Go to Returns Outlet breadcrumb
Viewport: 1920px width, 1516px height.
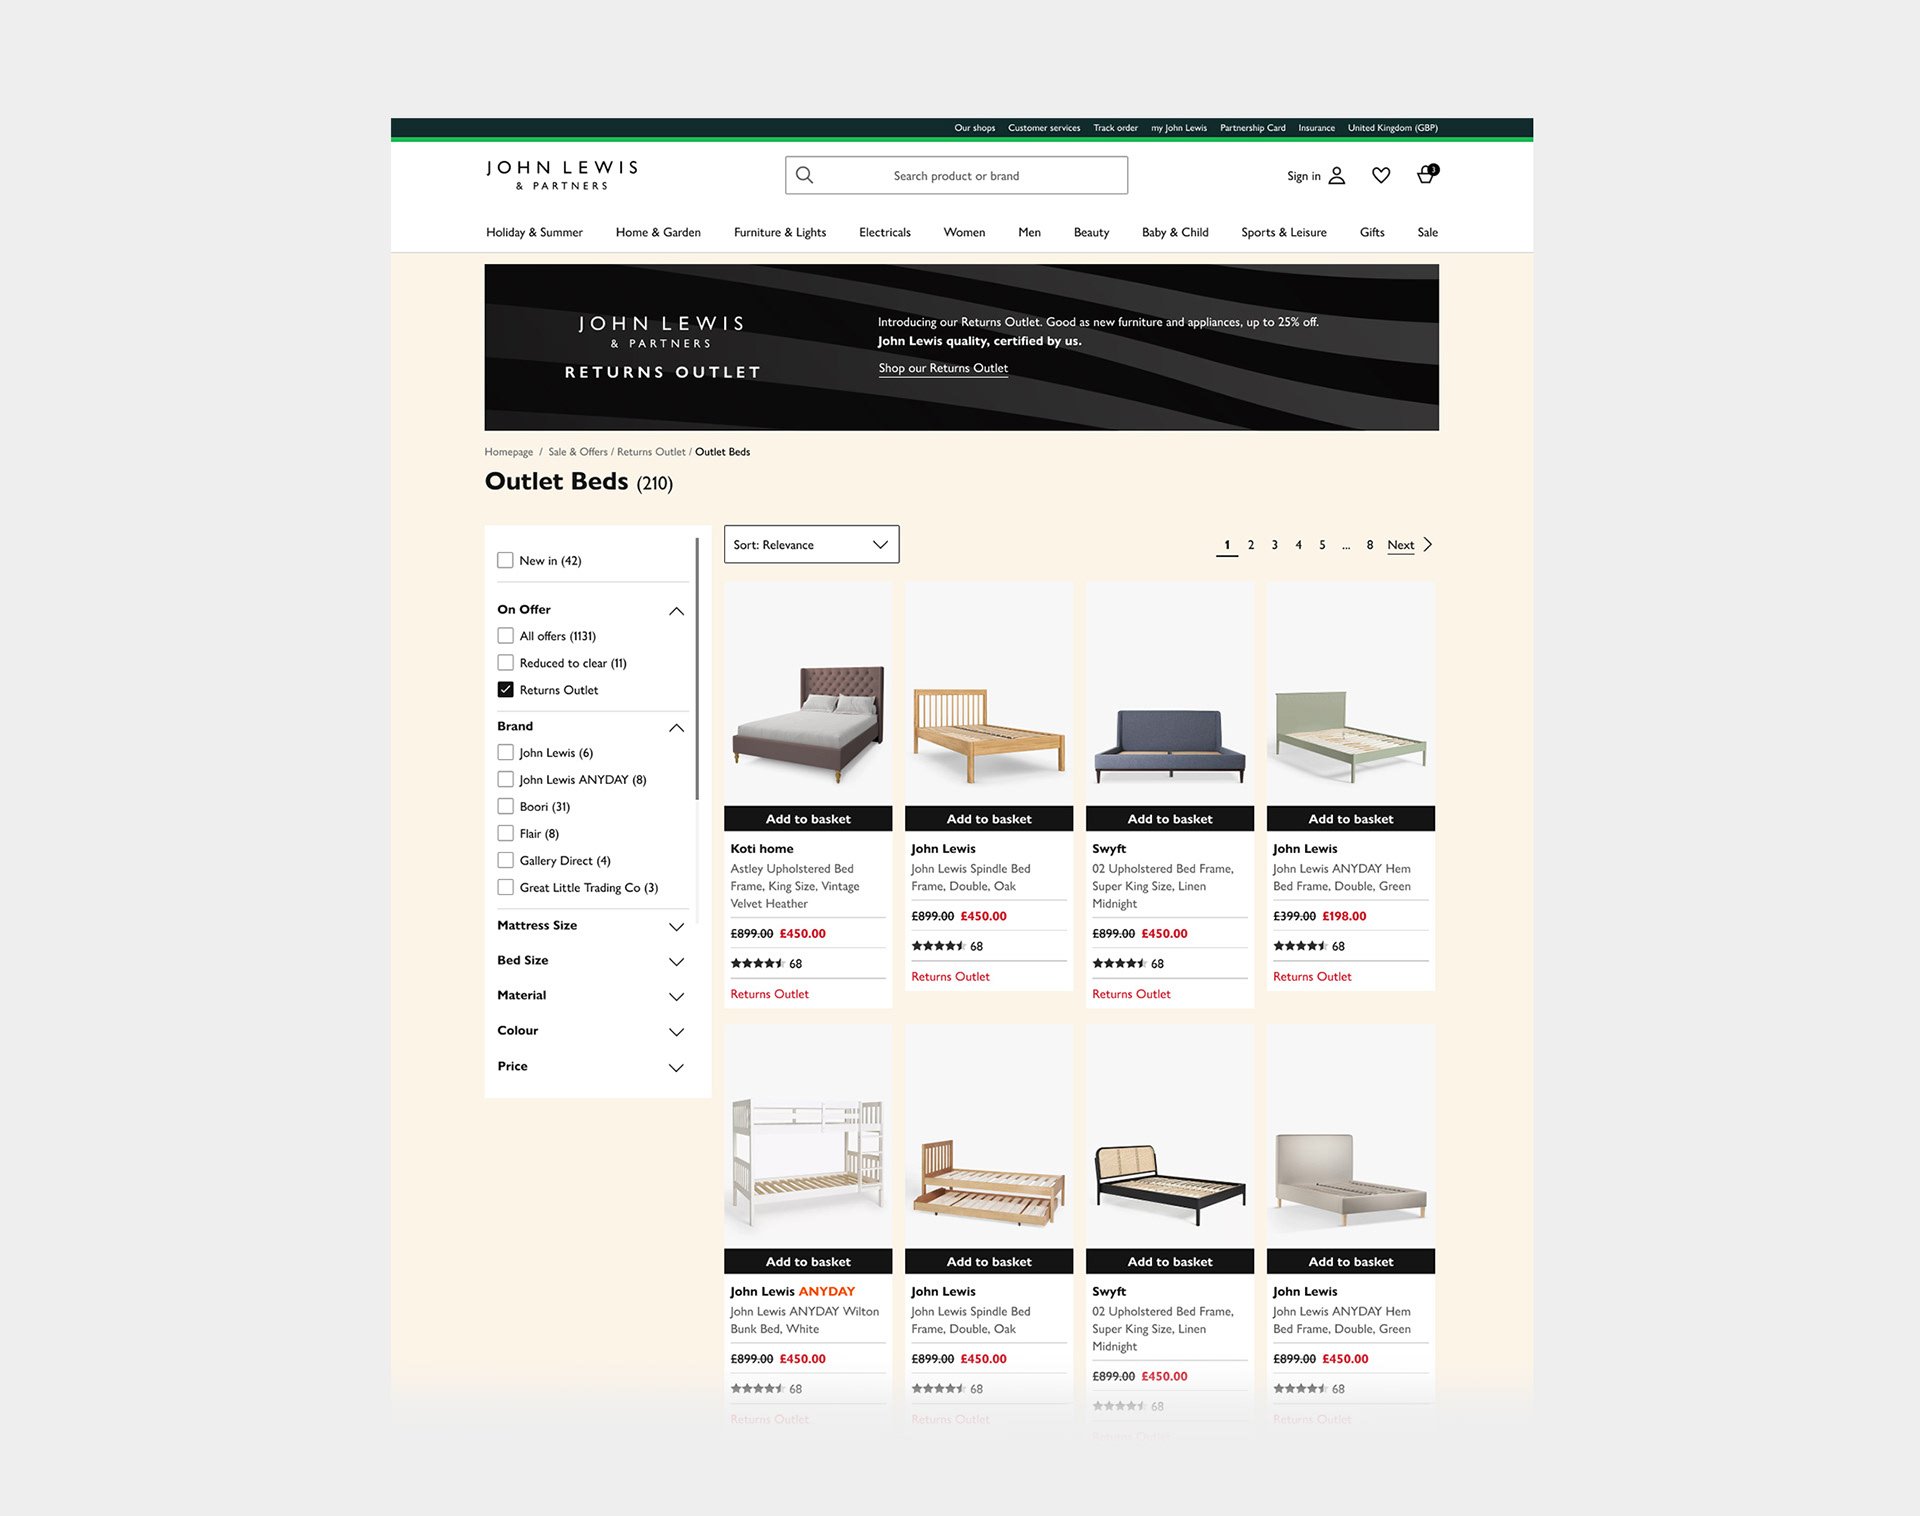[x=651, y=452]
